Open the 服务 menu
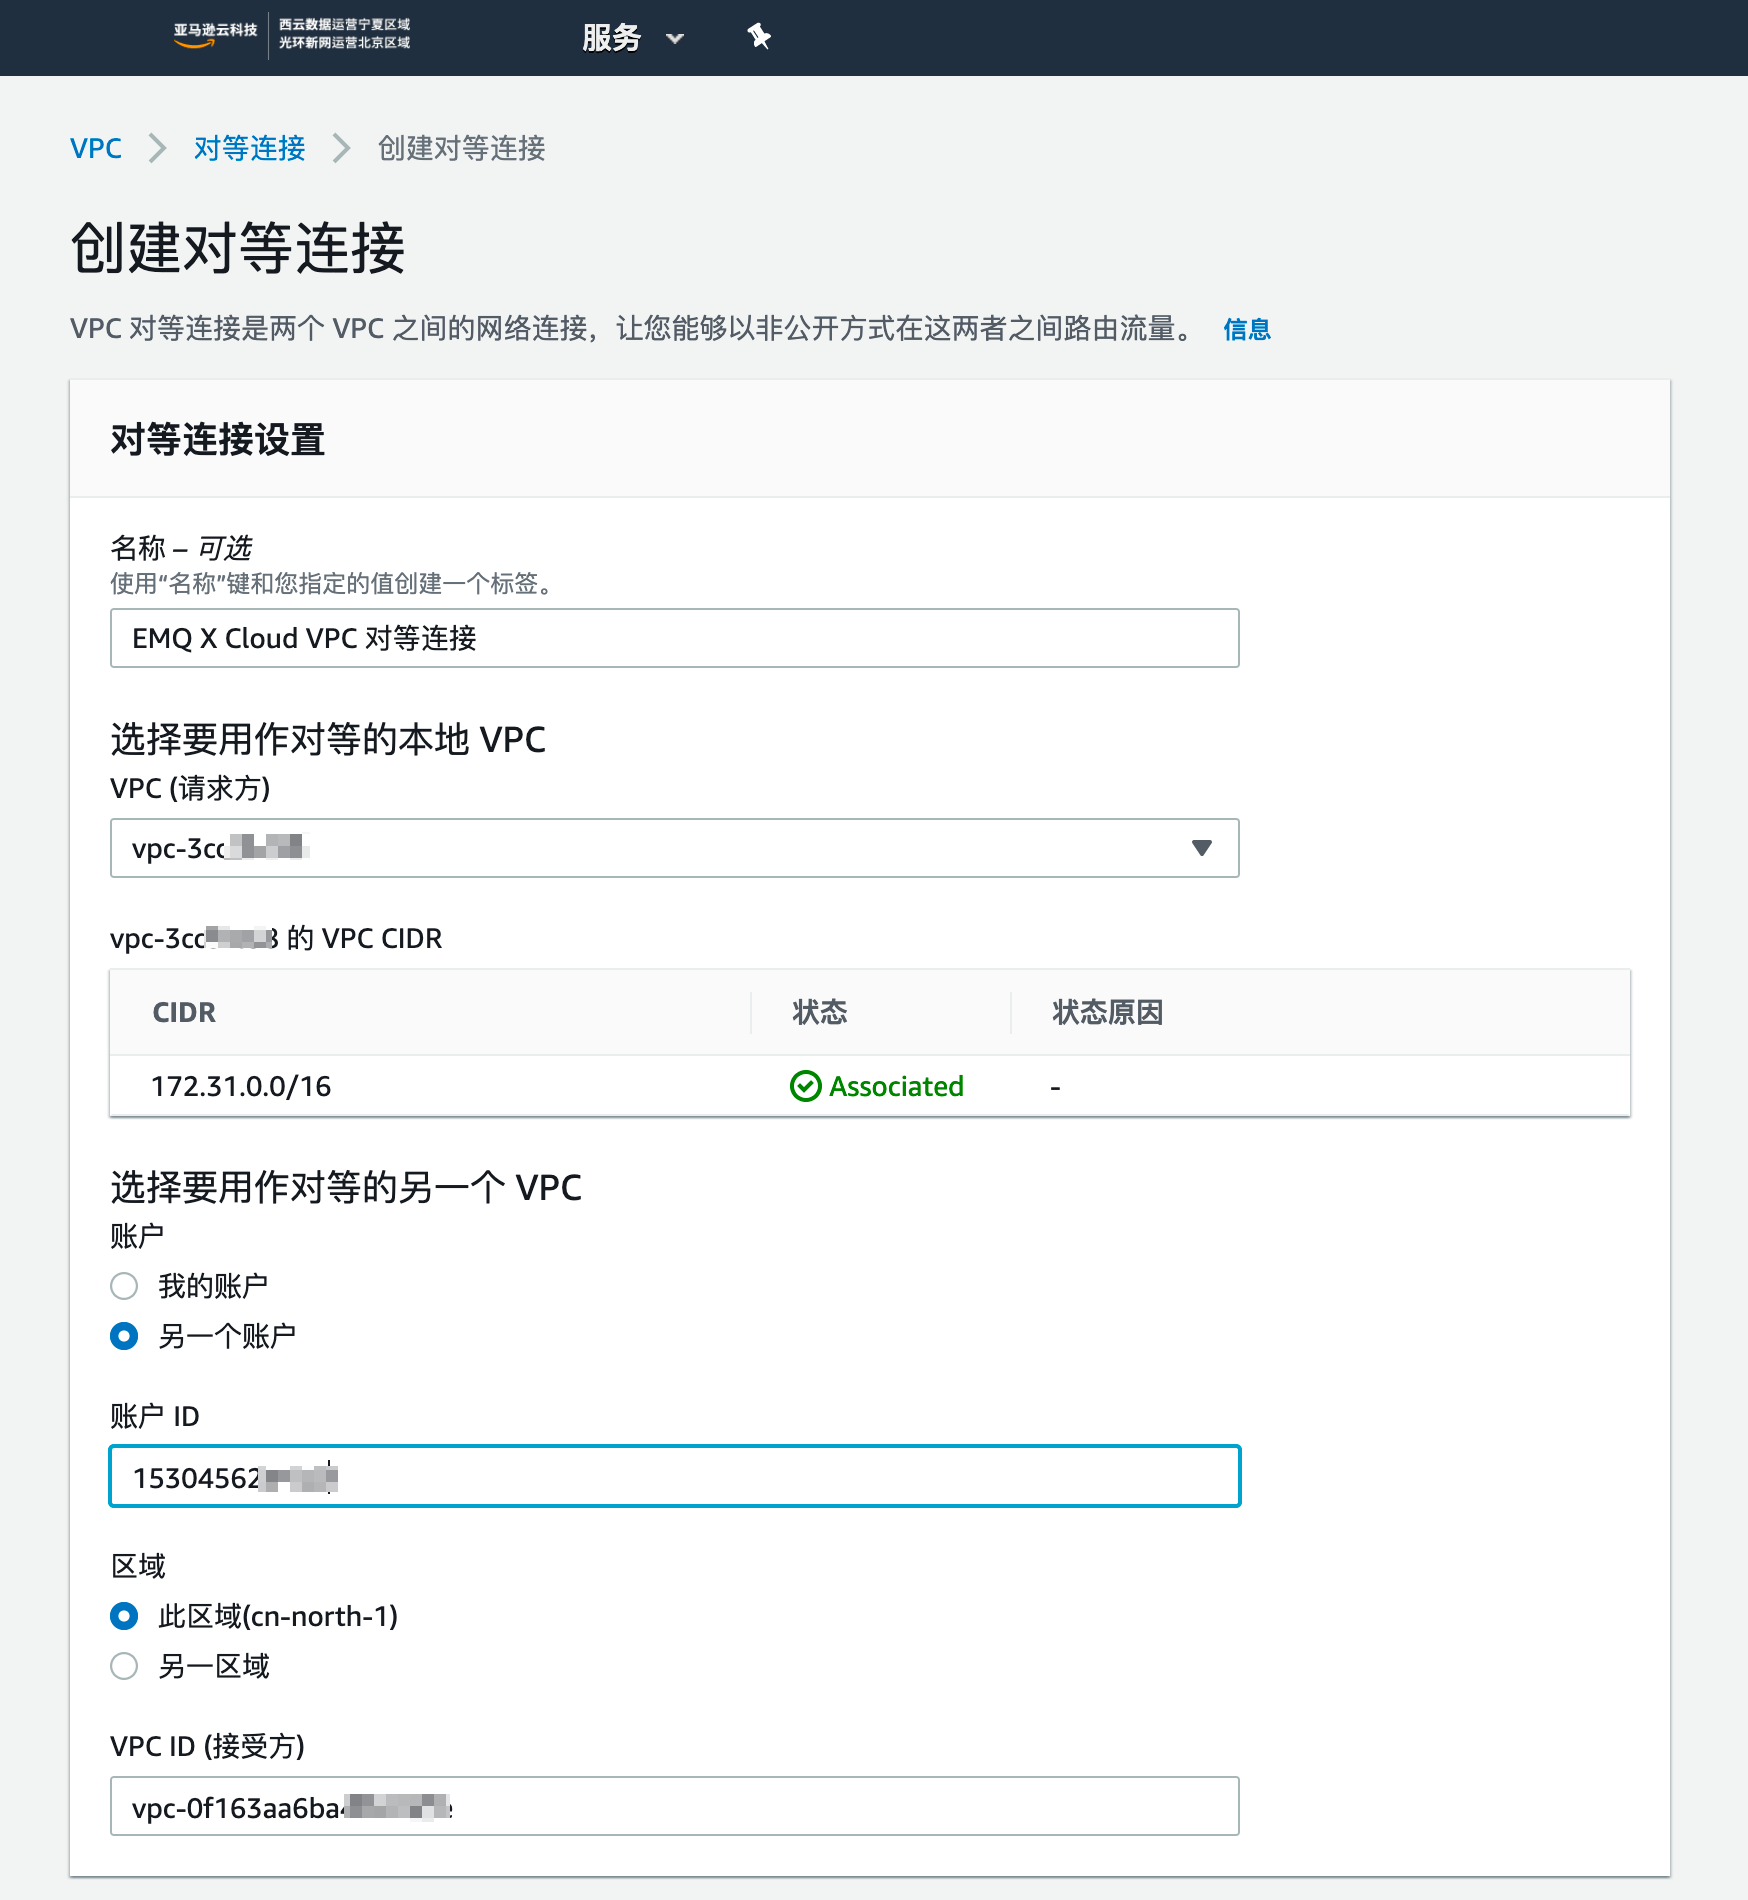1748x1900 pixels. [x=611, y=38]
